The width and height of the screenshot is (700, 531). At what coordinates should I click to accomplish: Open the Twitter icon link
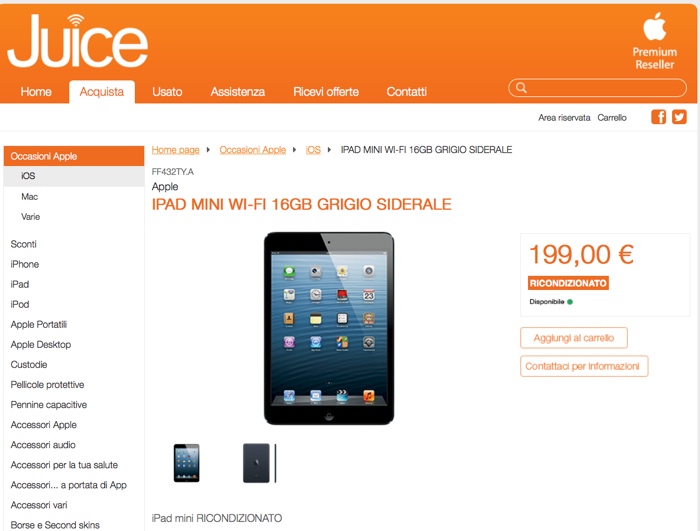[x=679, y=117]
